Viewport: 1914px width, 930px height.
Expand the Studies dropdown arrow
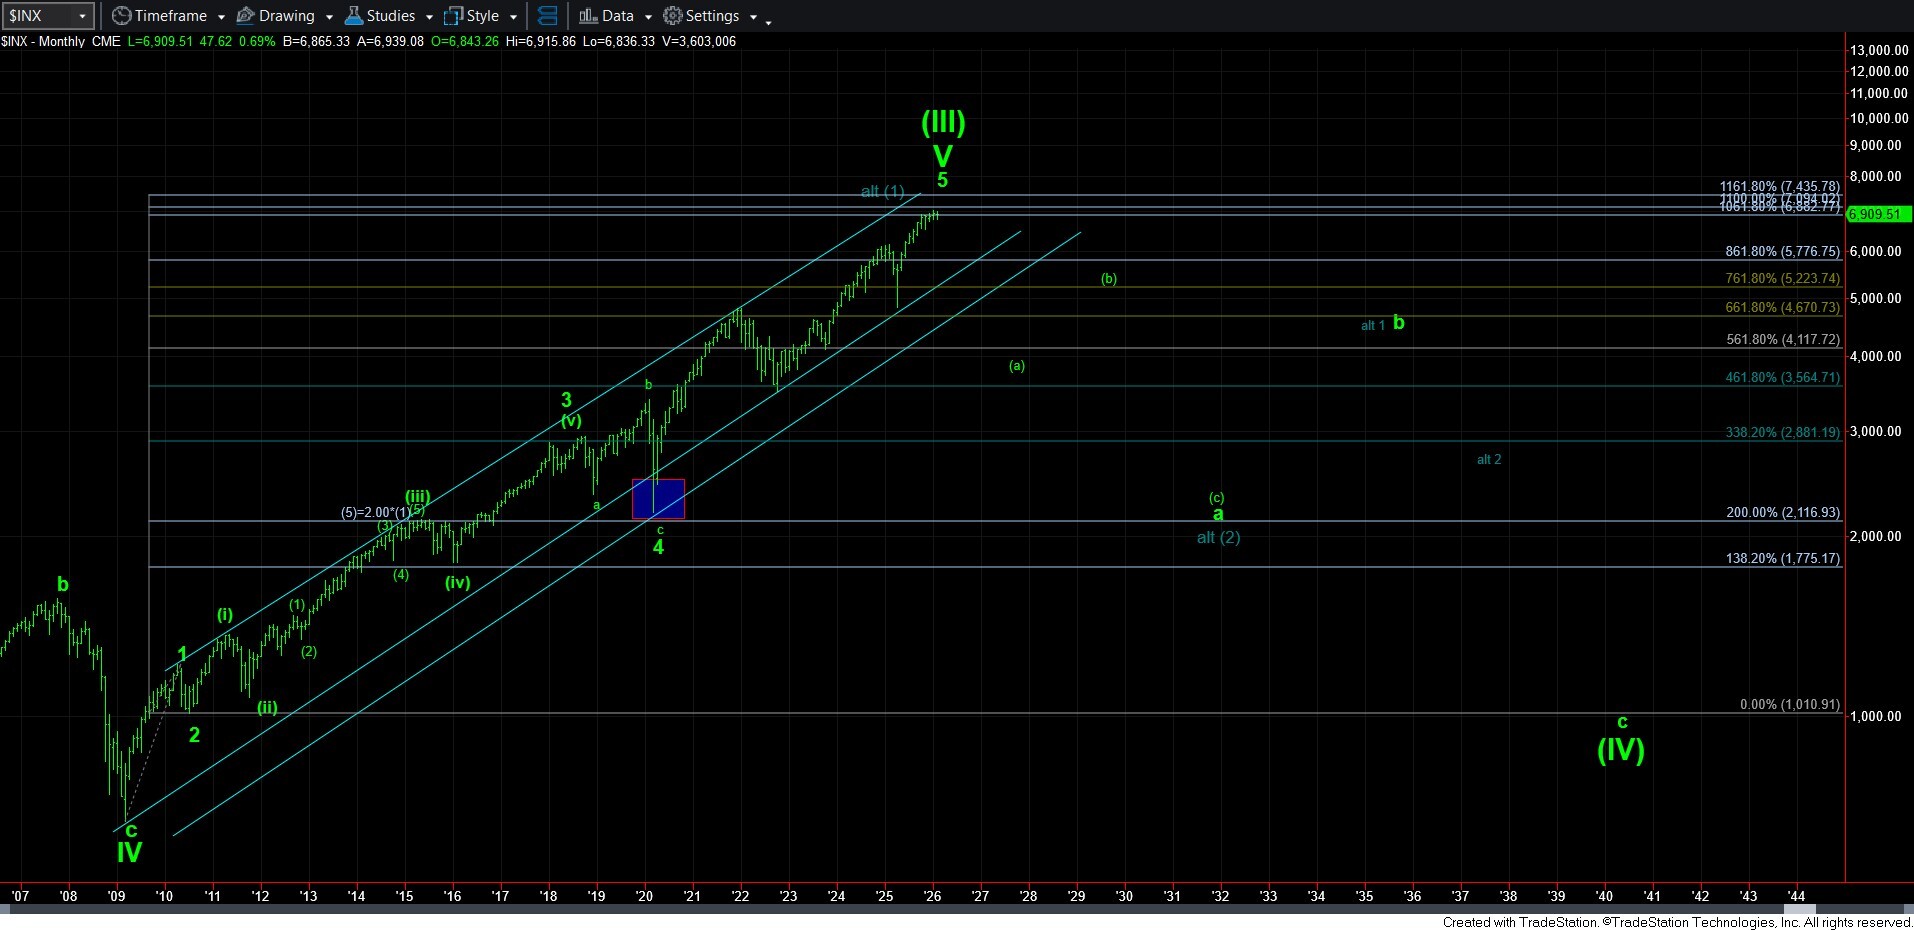[429, 17]
